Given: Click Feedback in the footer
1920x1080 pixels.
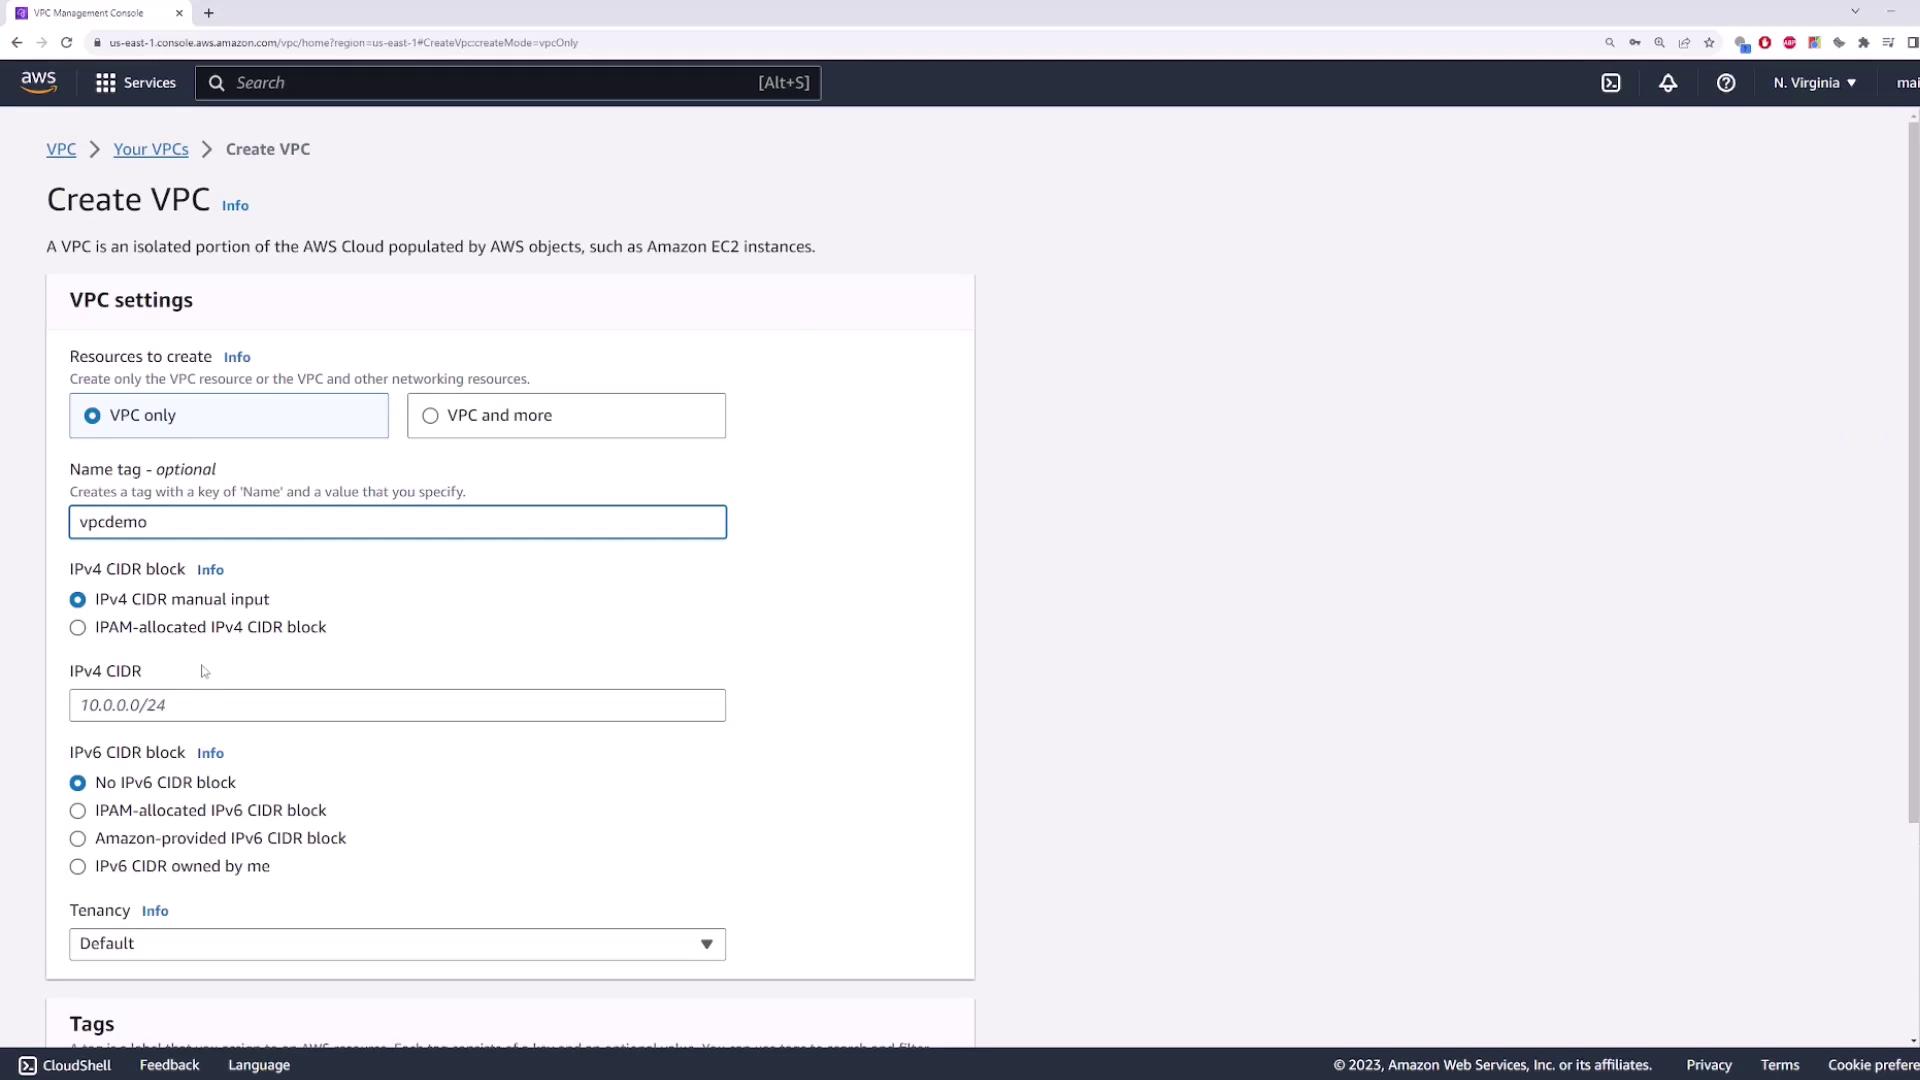Looking at the screenshot, I should pos(169,1065).
